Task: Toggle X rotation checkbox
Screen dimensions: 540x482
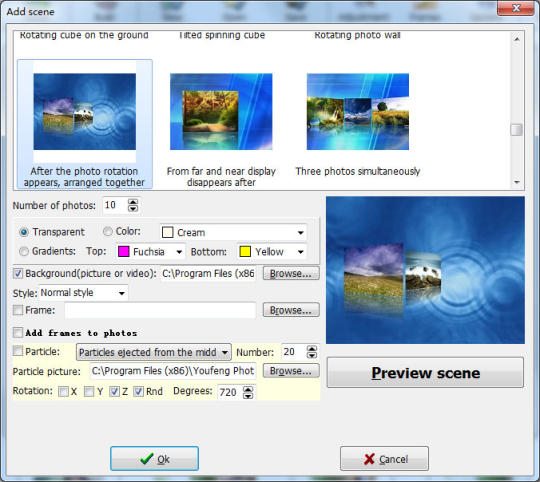Action: pyautogui.click(x=63, y=391)
